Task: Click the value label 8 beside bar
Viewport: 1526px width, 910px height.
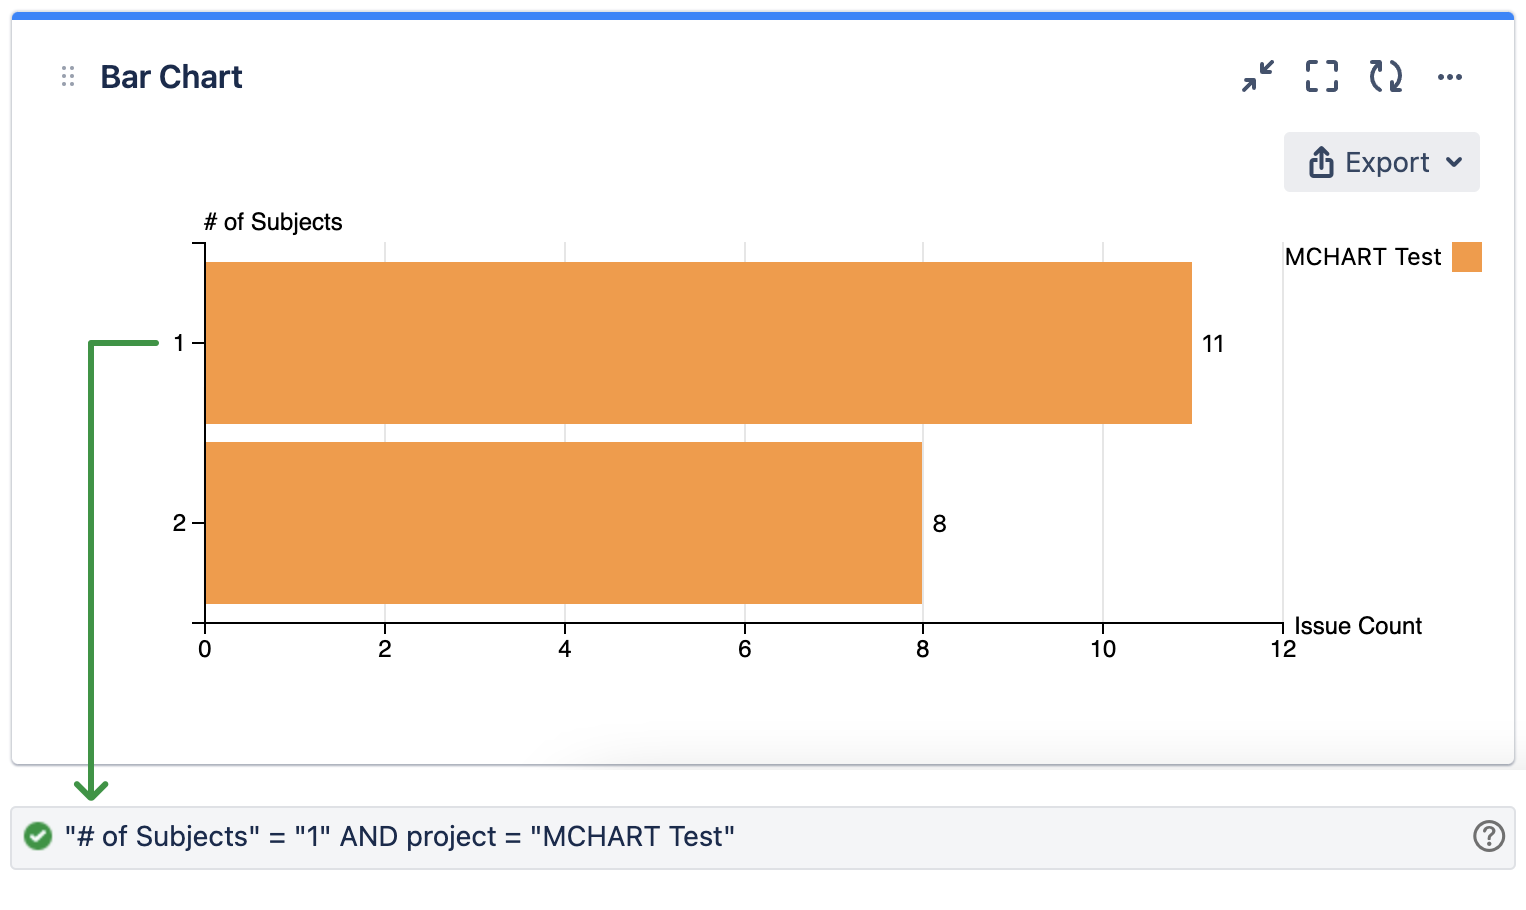Action: (939, 524)
